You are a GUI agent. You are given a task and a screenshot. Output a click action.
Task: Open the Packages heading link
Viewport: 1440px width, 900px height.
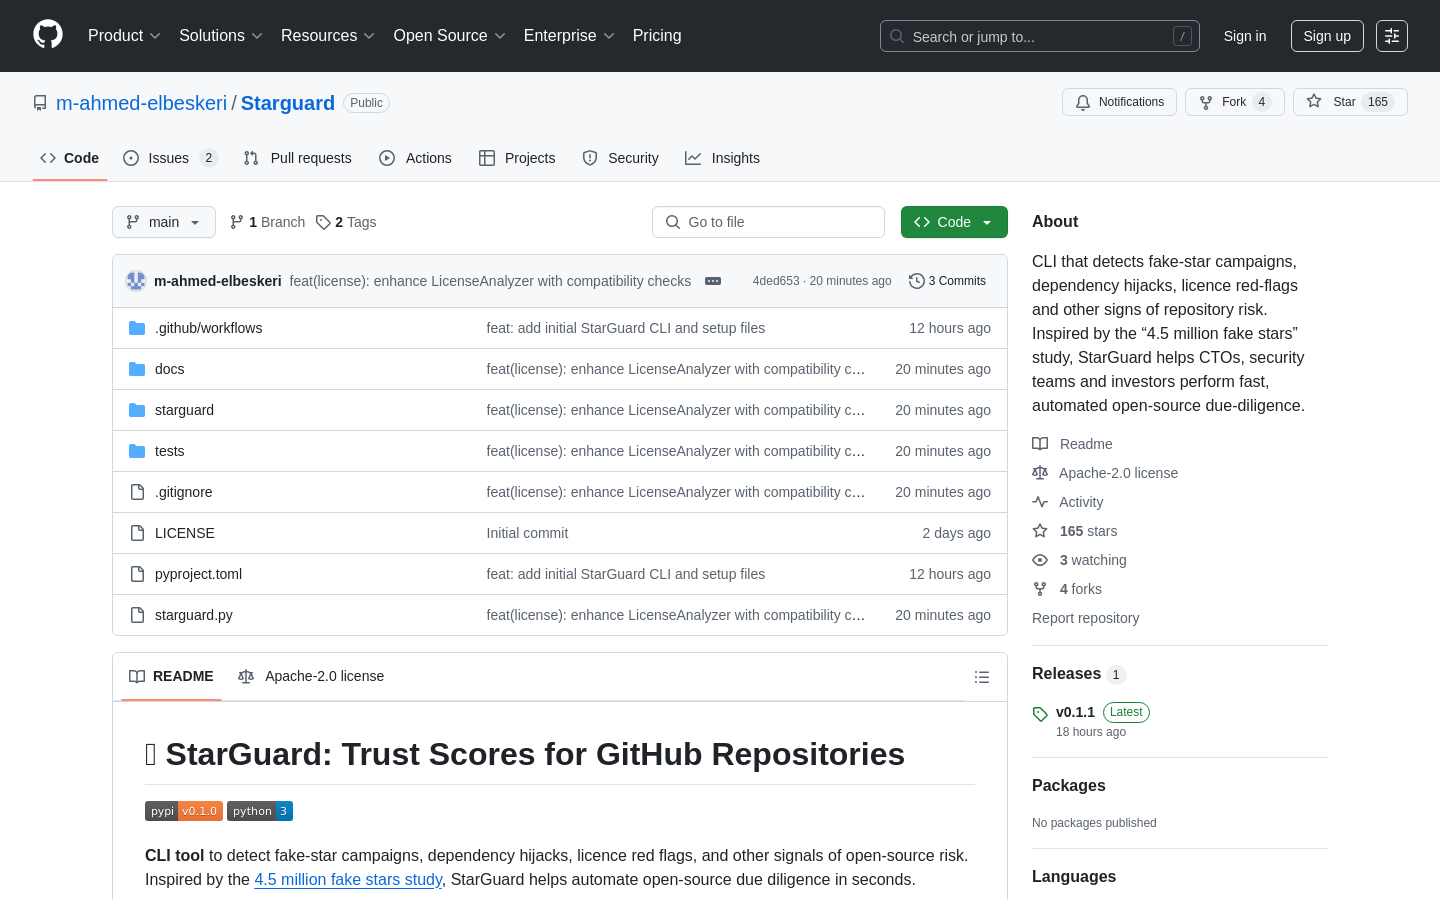[1068, 785]
